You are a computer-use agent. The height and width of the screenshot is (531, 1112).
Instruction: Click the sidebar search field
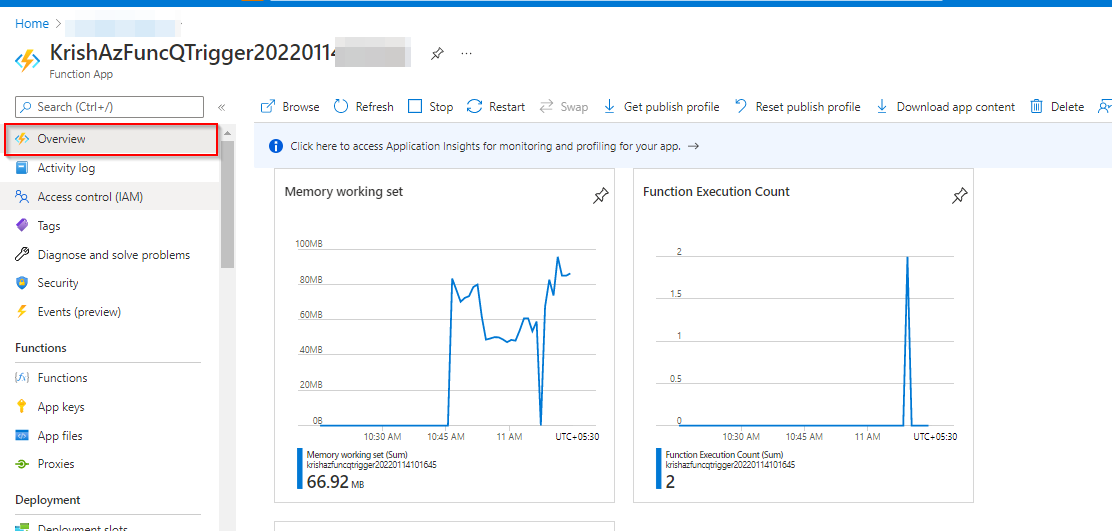coord(109,107)
